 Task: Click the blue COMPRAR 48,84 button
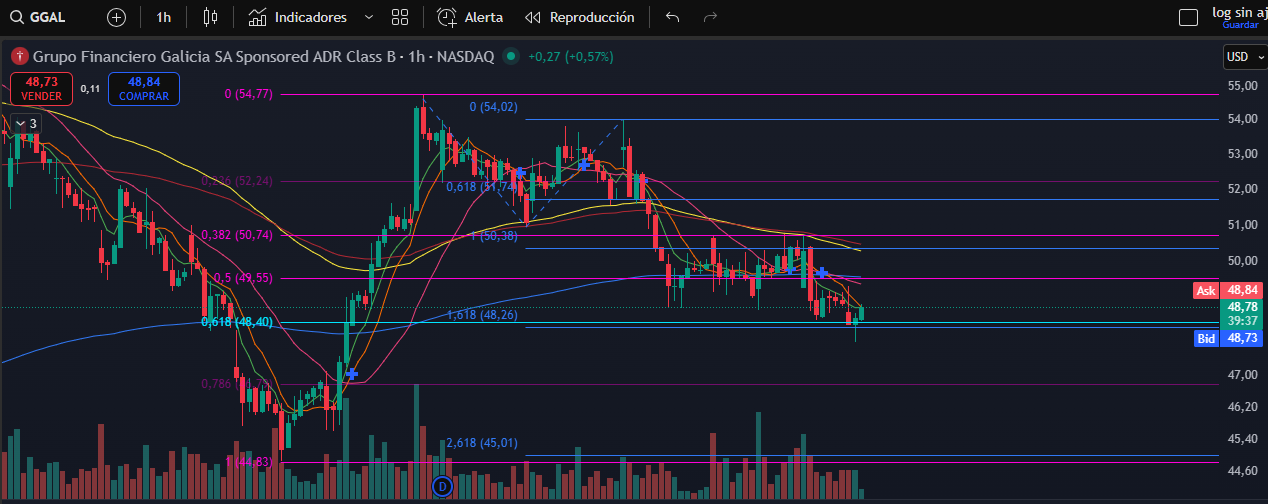(144, 88)
